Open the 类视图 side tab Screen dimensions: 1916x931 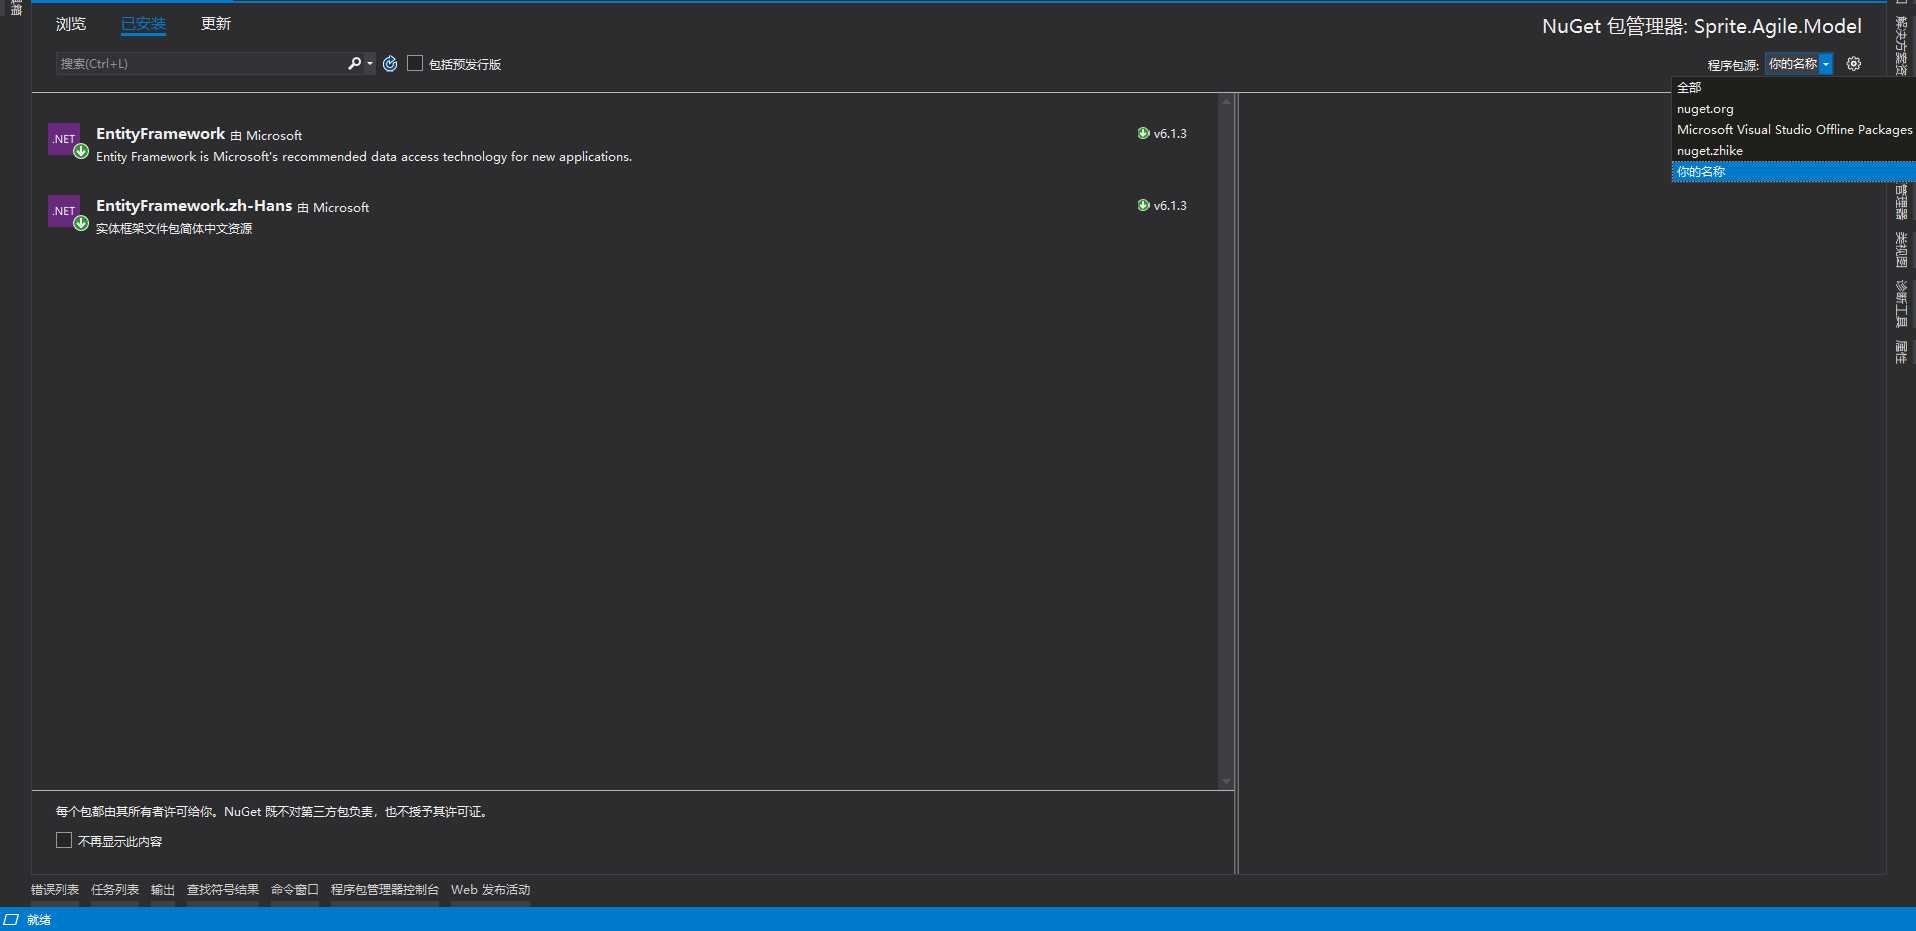[x=1901, y=250]
